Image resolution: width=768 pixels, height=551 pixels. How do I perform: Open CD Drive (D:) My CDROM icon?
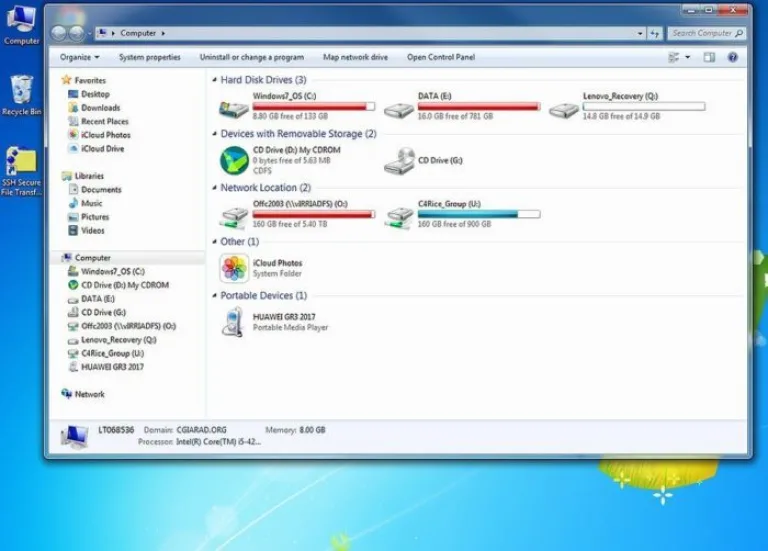tap(234, 160)
